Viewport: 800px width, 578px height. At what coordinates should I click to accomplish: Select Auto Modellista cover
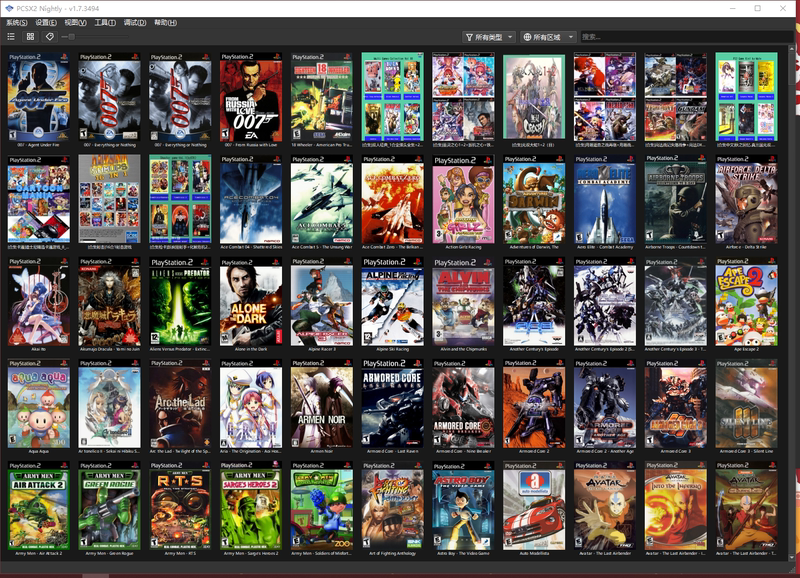pyautogui.click(x=534, y=506)
